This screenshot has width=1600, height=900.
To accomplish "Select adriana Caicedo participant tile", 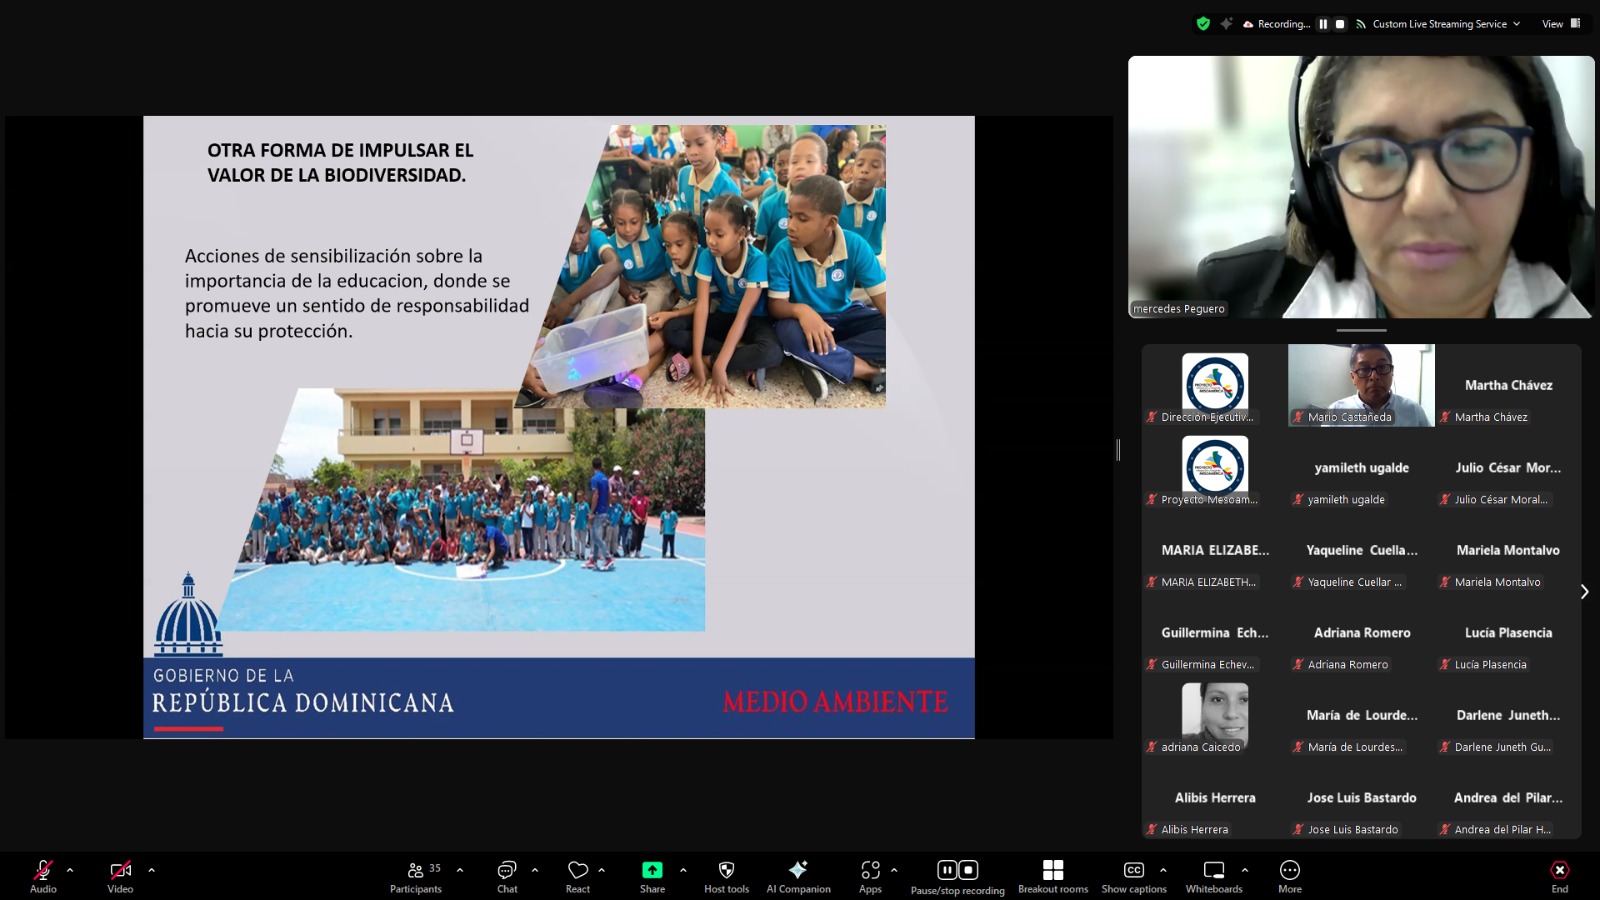I will pyautogui.click(x=1215, y=716).
